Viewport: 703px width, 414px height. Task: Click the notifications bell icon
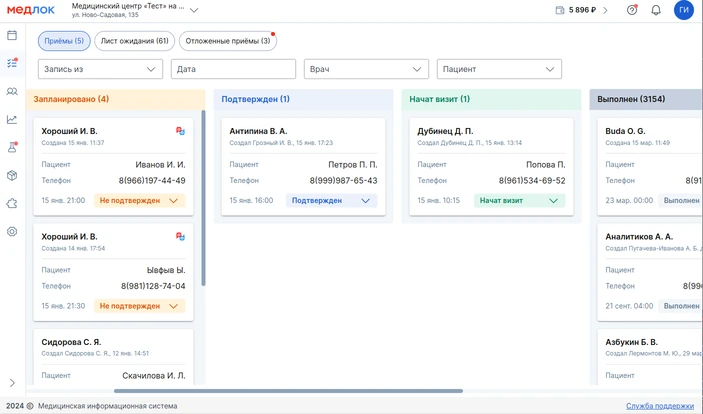coord(656,10)
